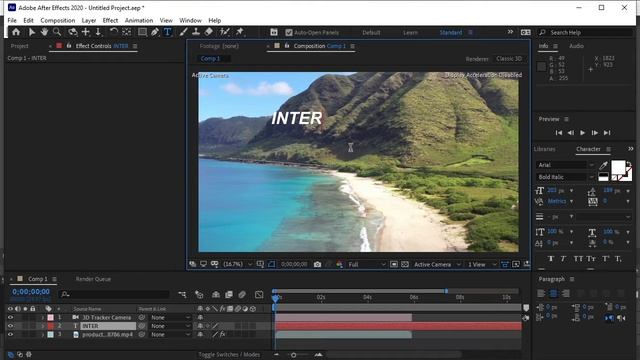640x360 pixels.
Task: Toggle left text alignment in Paragraph
Action: tap(541, 293)
